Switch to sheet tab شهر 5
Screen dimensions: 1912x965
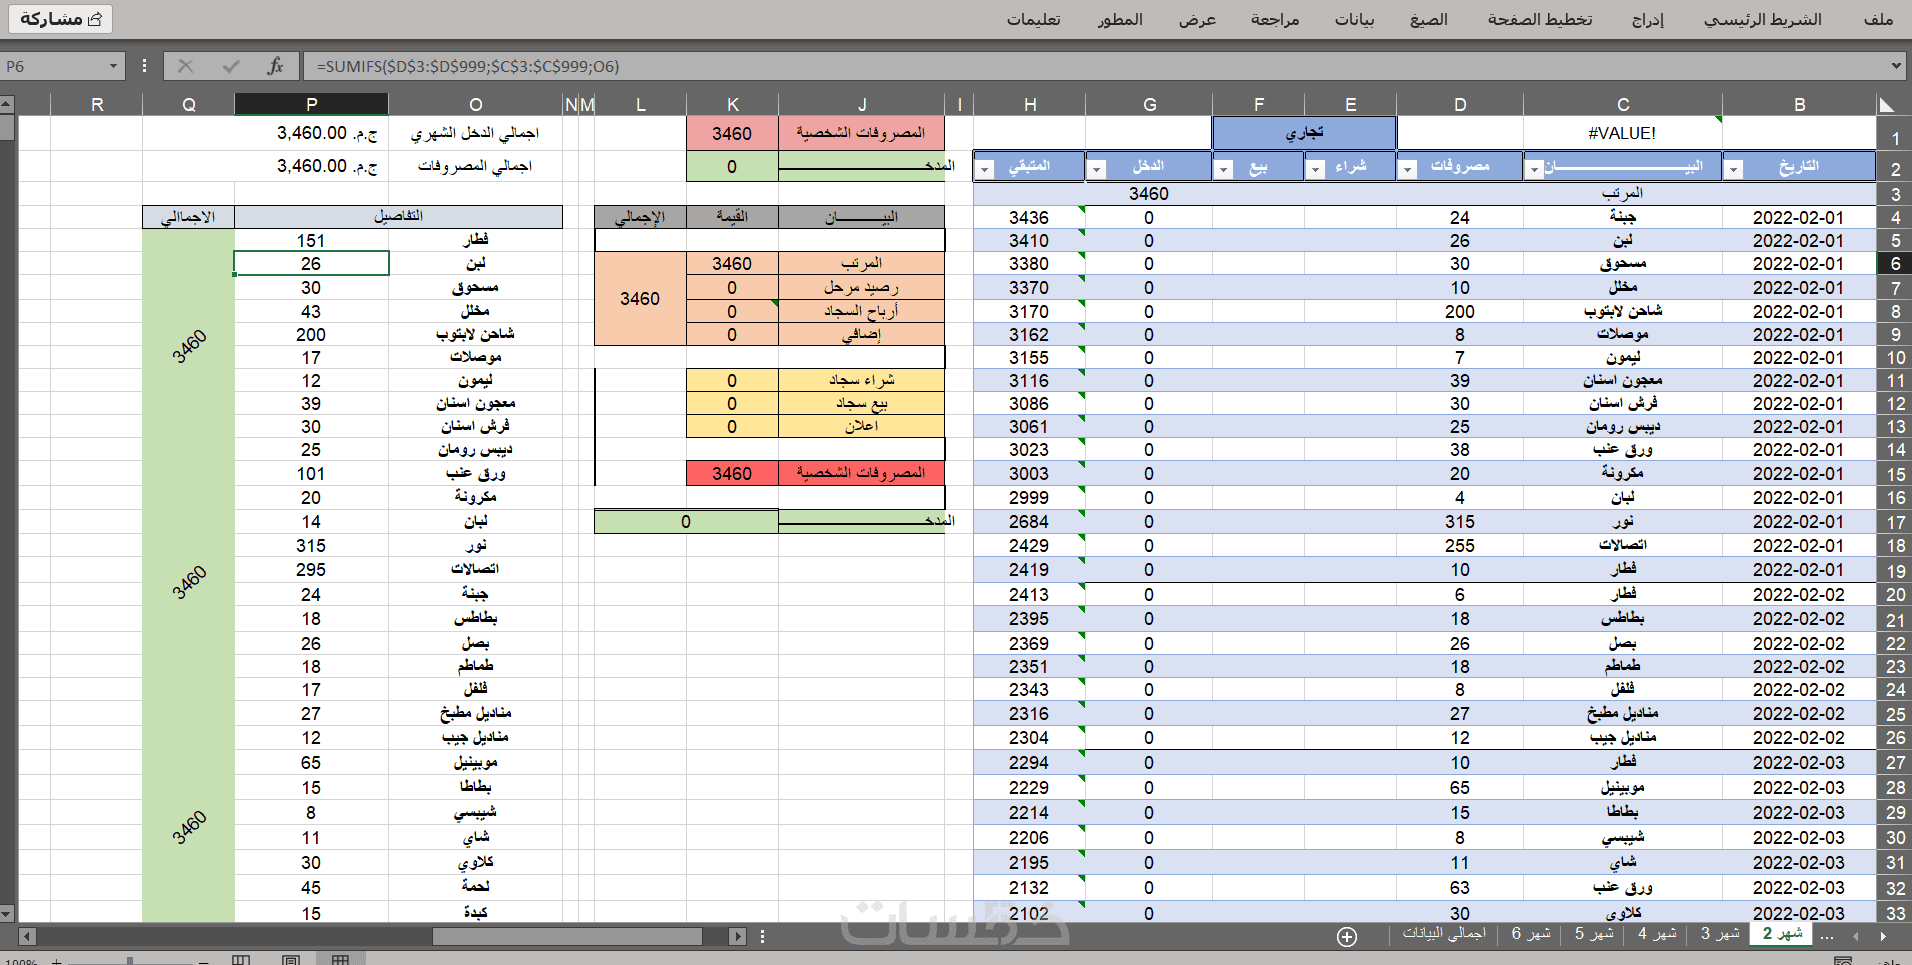1594,934
